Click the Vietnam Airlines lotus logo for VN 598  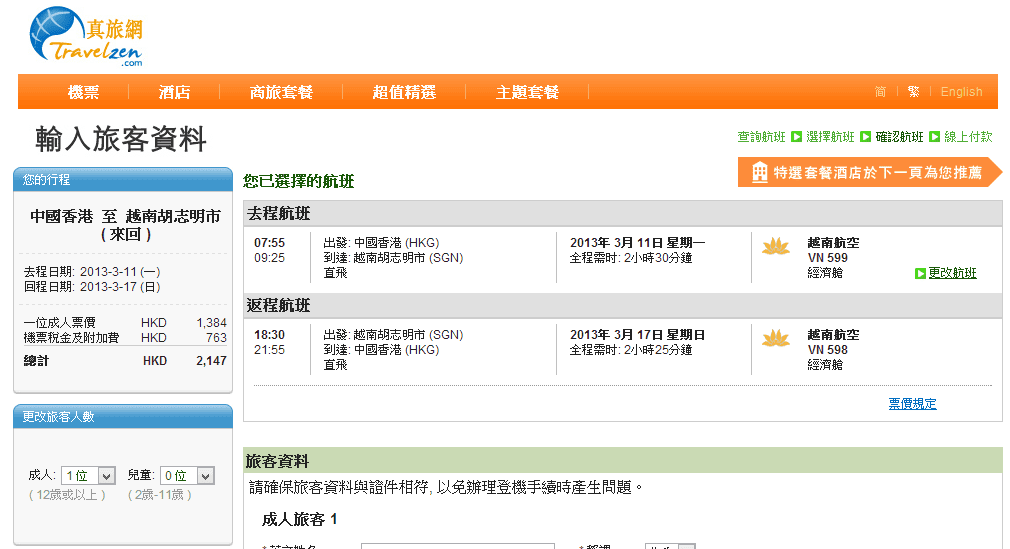coord(775,339)
